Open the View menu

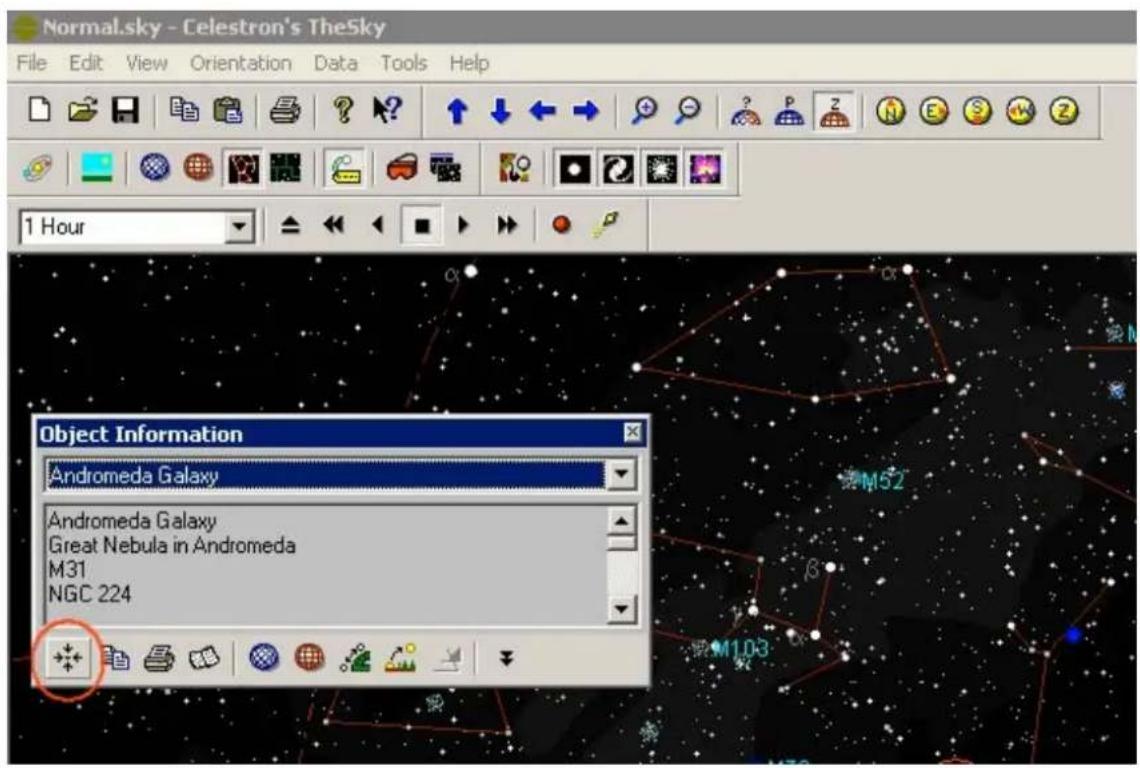pyautogui.click(x=146, y=63)
